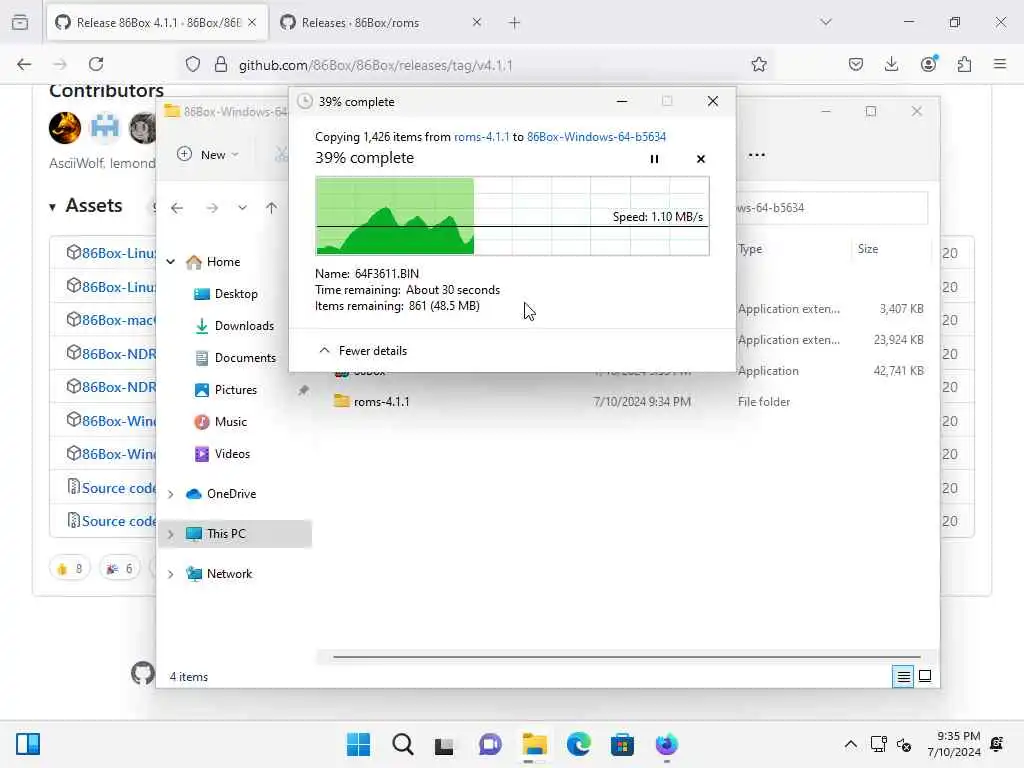The height and width of the screenshot is (768, 1024).
Task: Click the Explorer horizontal scrollbar
Action: (626, 657)
